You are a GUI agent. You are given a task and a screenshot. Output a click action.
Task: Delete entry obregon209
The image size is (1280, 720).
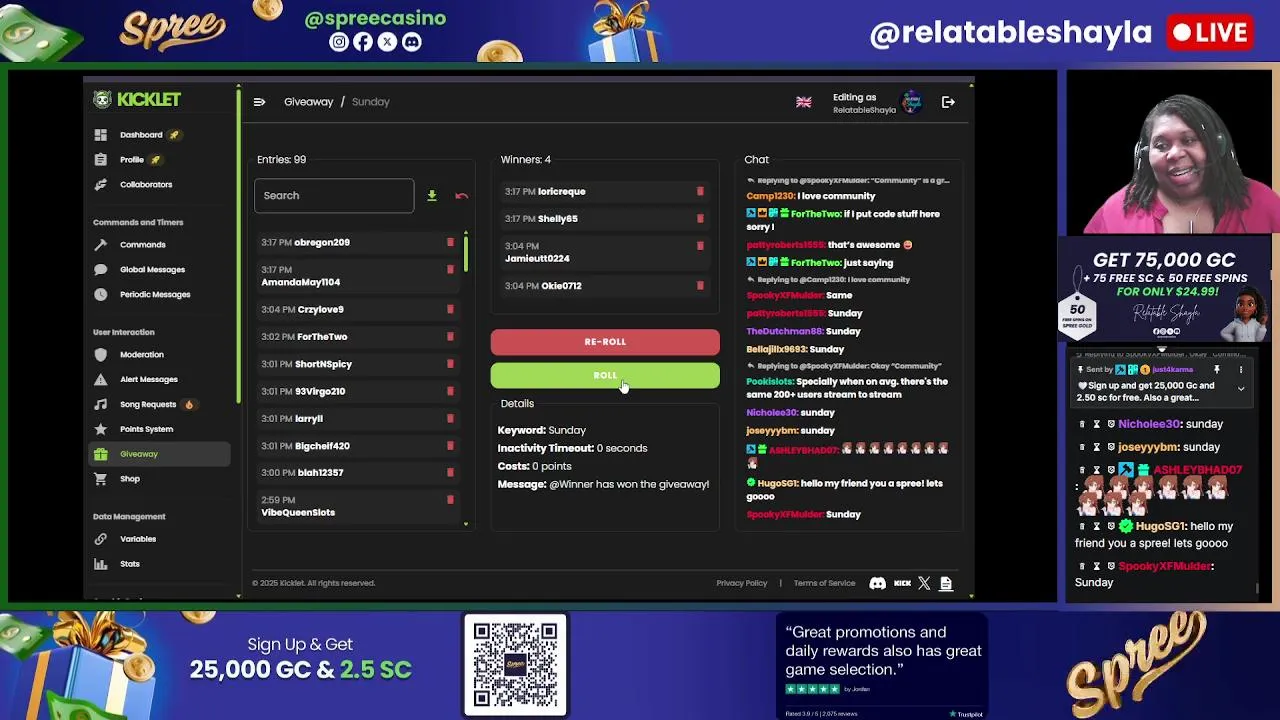(x=450, y=242)
